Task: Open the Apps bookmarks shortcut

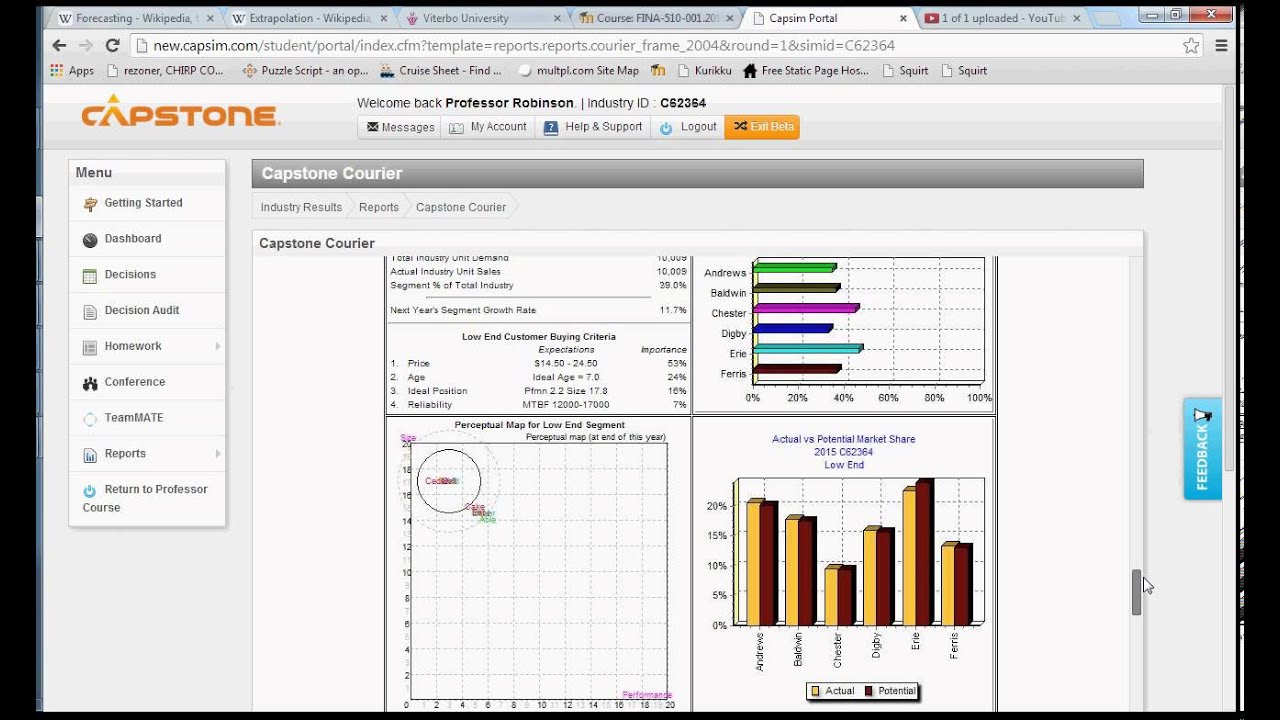Action: [x=72, y=70]
